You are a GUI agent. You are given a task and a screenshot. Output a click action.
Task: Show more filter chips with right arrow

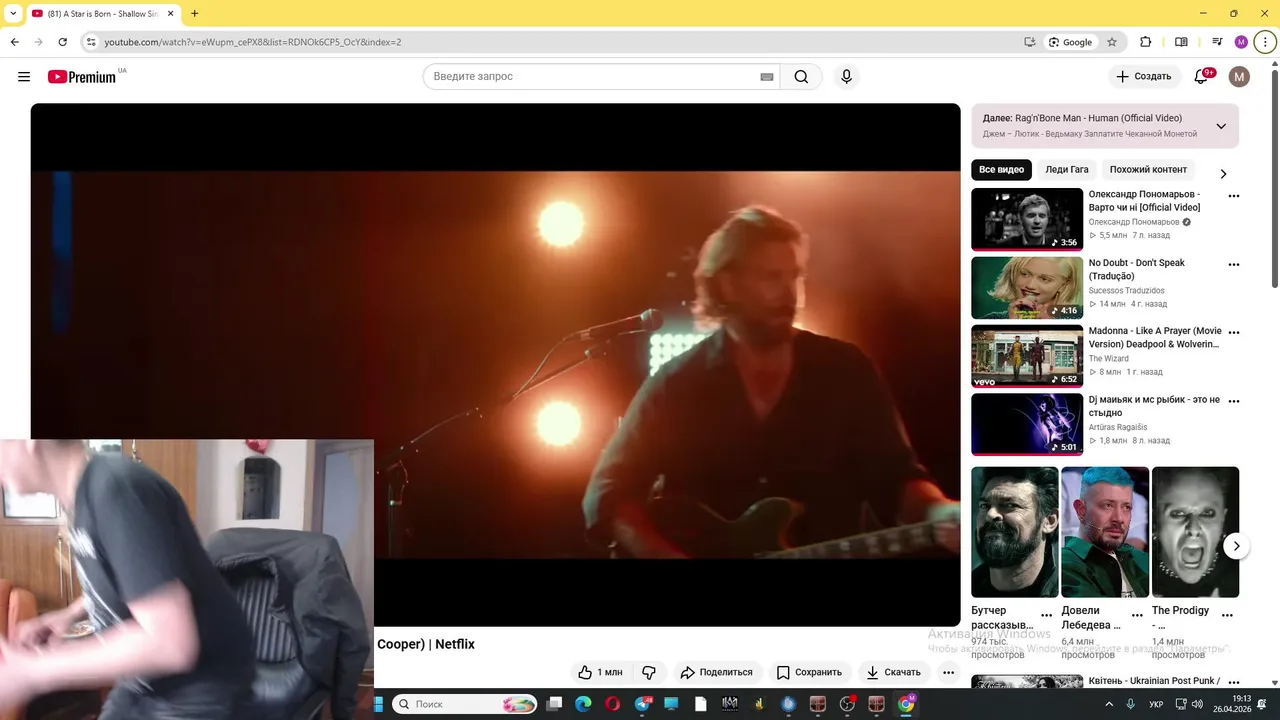coord(1222,174)
